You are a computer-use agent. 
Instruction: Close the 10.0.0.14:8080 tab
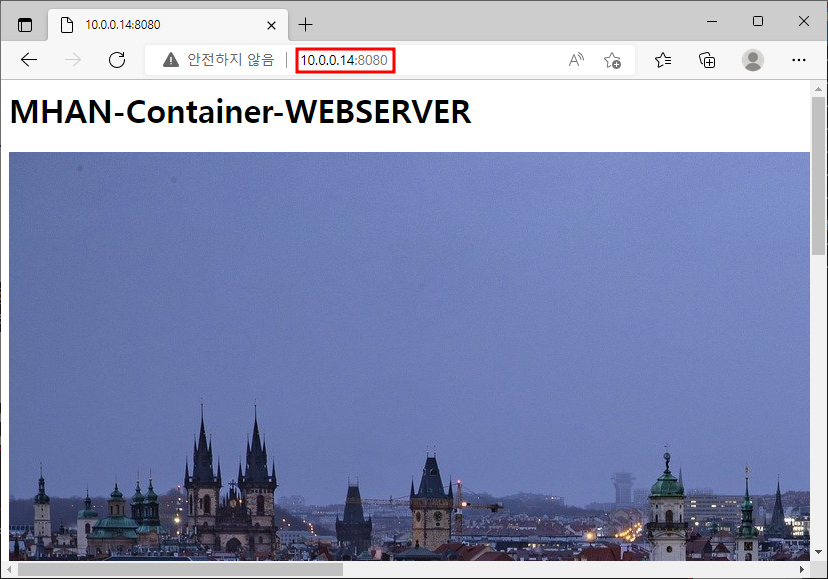pyautogui.click(x=271, y=25)
